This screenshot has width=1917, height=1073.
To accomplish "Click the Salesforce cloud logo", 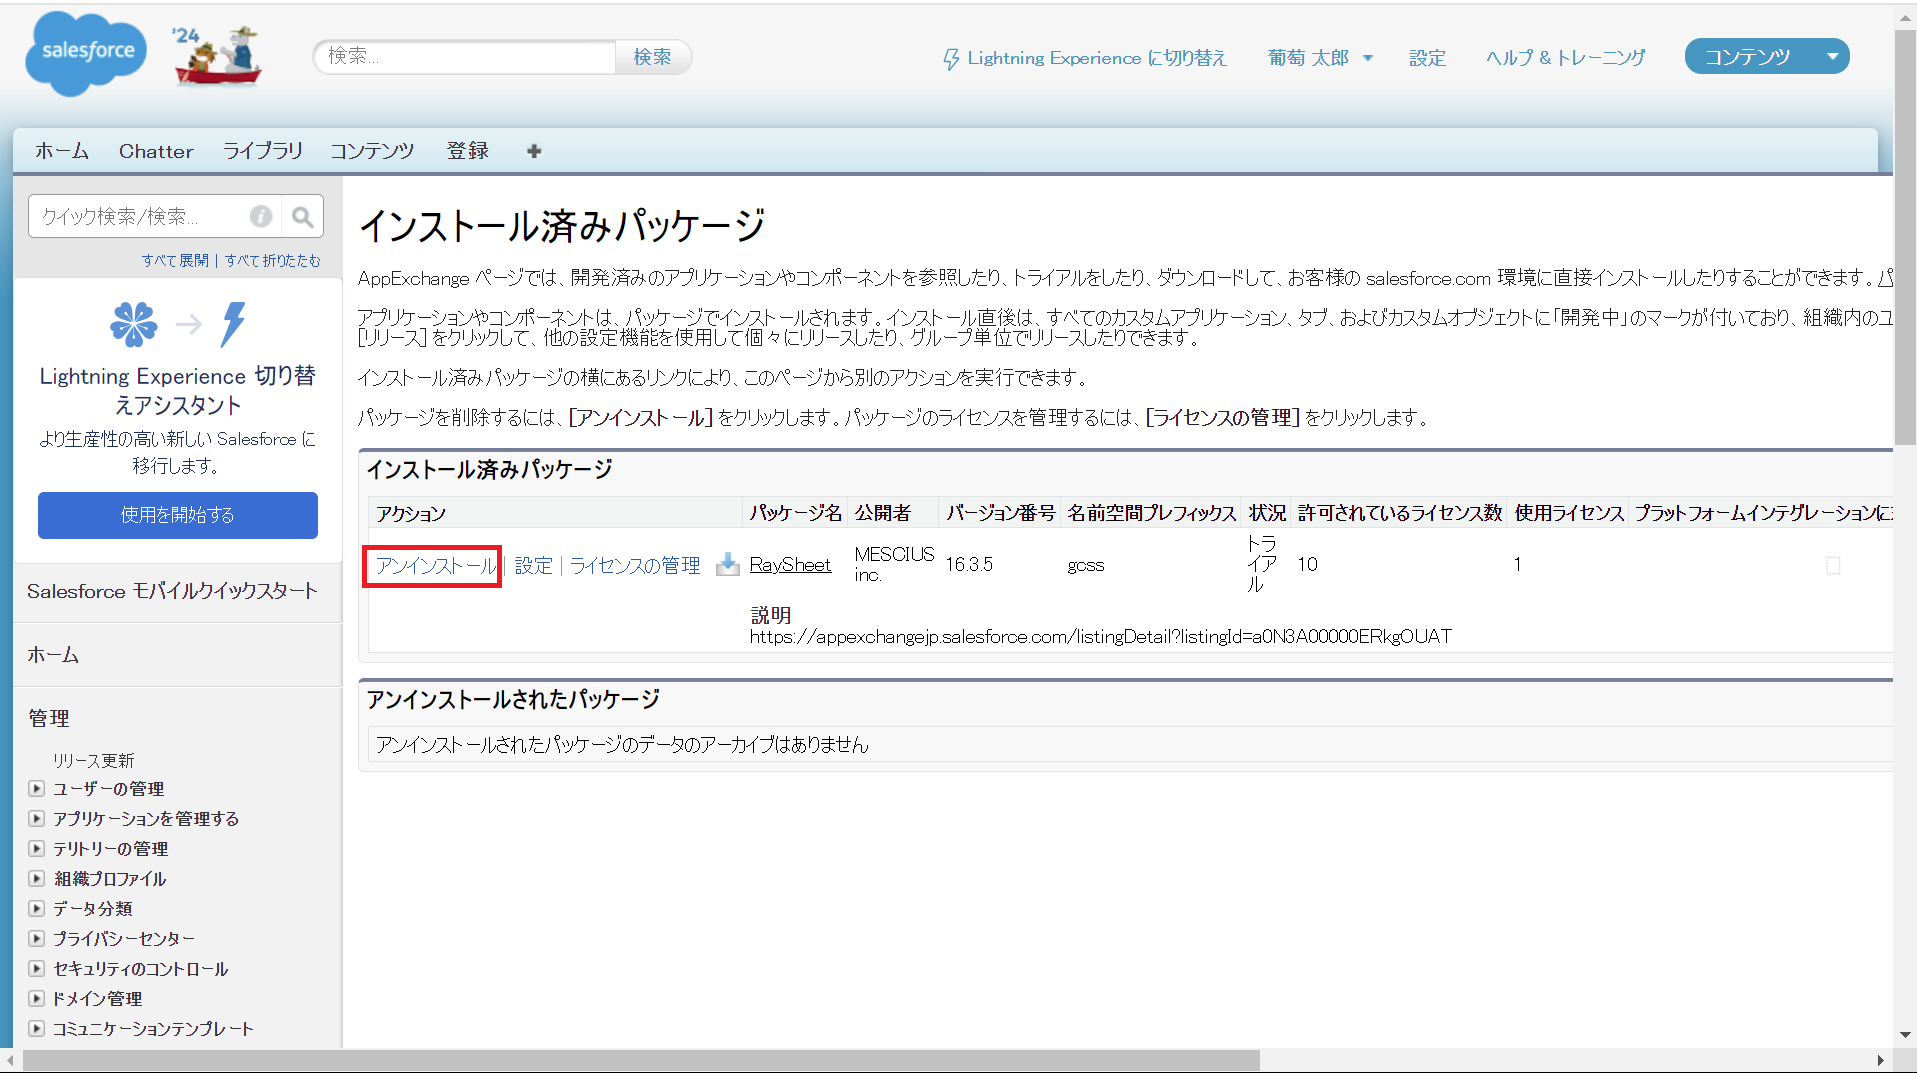I will (x=86, y=54).
